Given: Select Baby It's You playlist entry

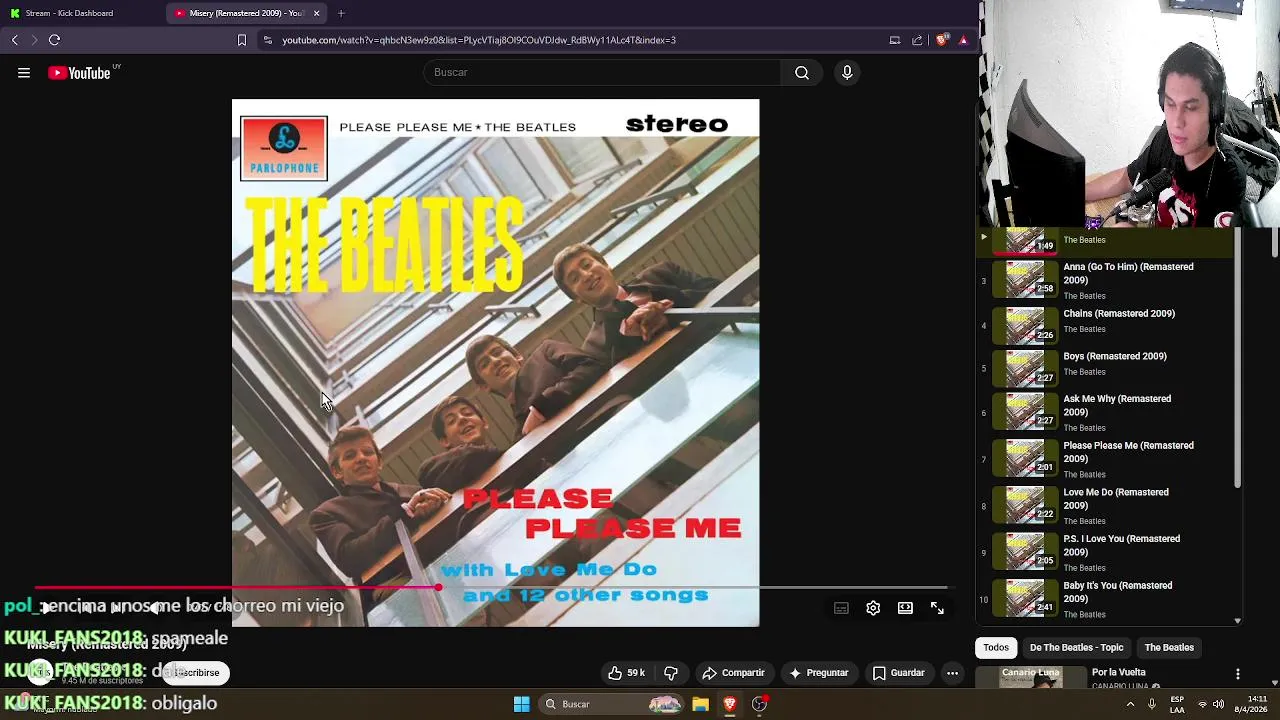Looking at the screenshot, I should coord(1104,599).
